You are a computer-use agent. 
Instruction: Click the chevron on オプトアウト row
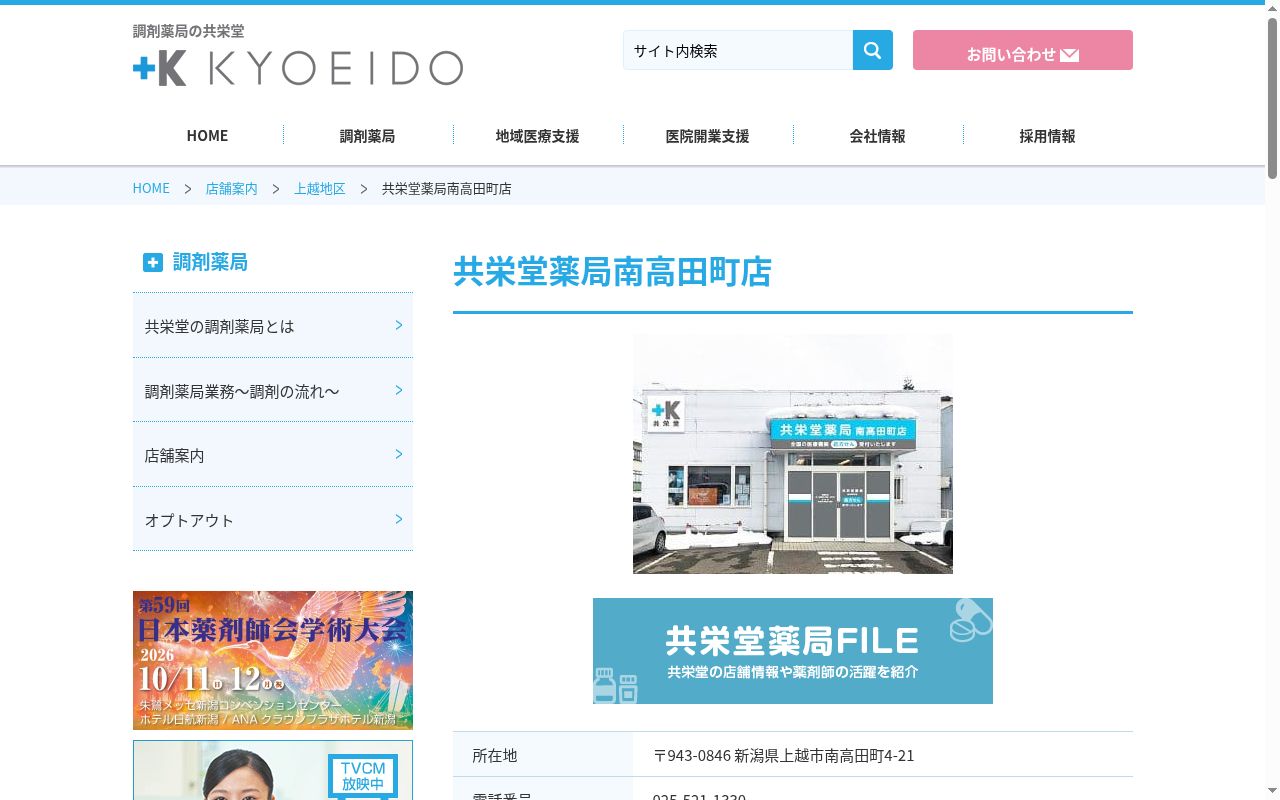point(399,519)
